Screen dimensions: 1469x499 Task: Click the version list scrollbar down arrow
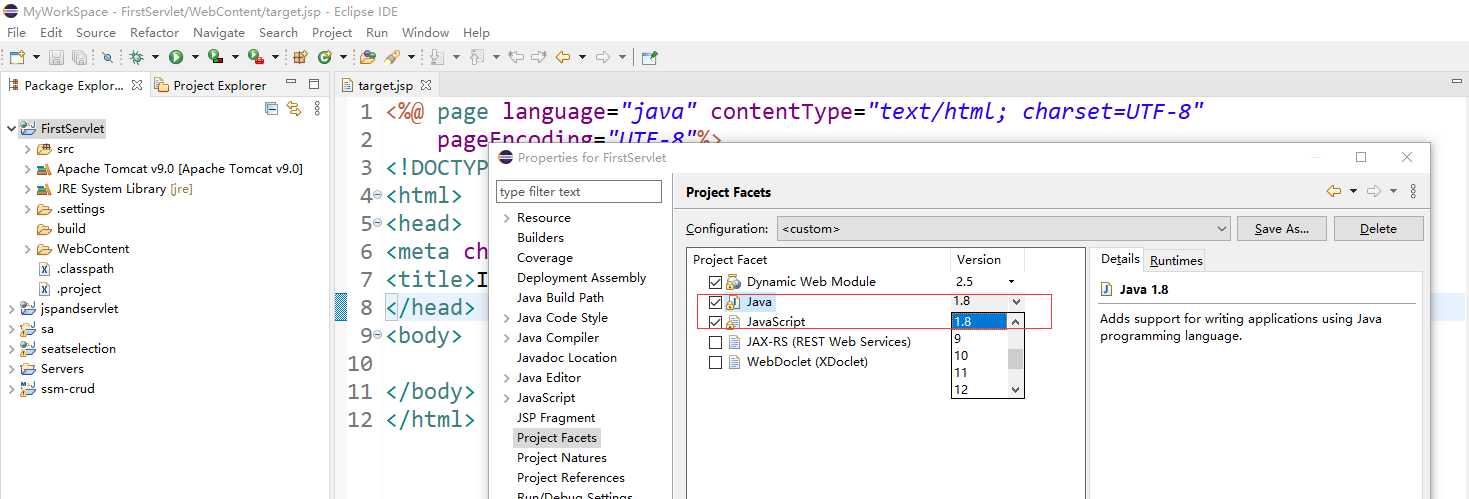(x=1016, y=390)
